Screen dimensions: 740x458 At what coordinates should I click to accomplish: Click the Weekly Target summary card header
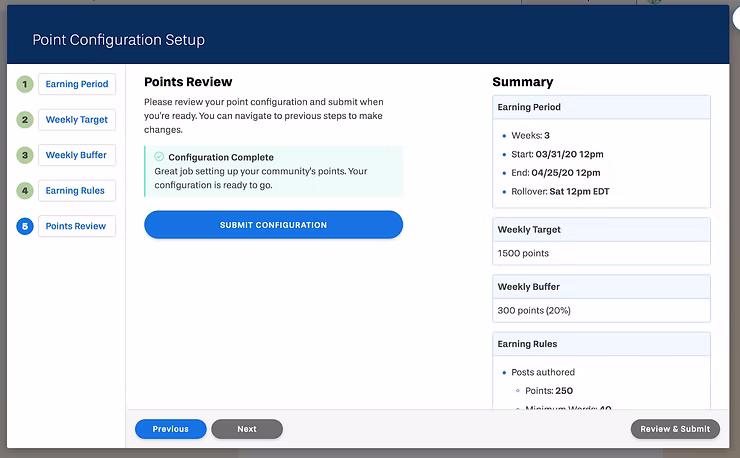coord(601,230)
